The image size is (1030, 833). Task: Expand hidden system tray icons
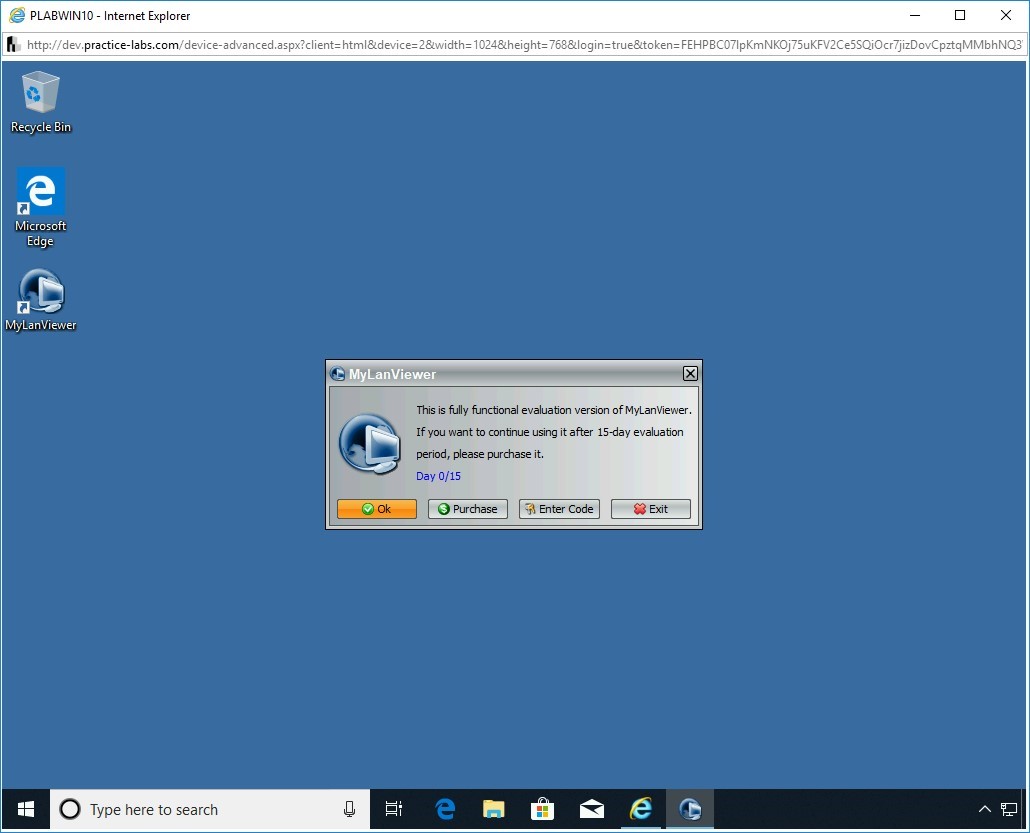(984, 809)
